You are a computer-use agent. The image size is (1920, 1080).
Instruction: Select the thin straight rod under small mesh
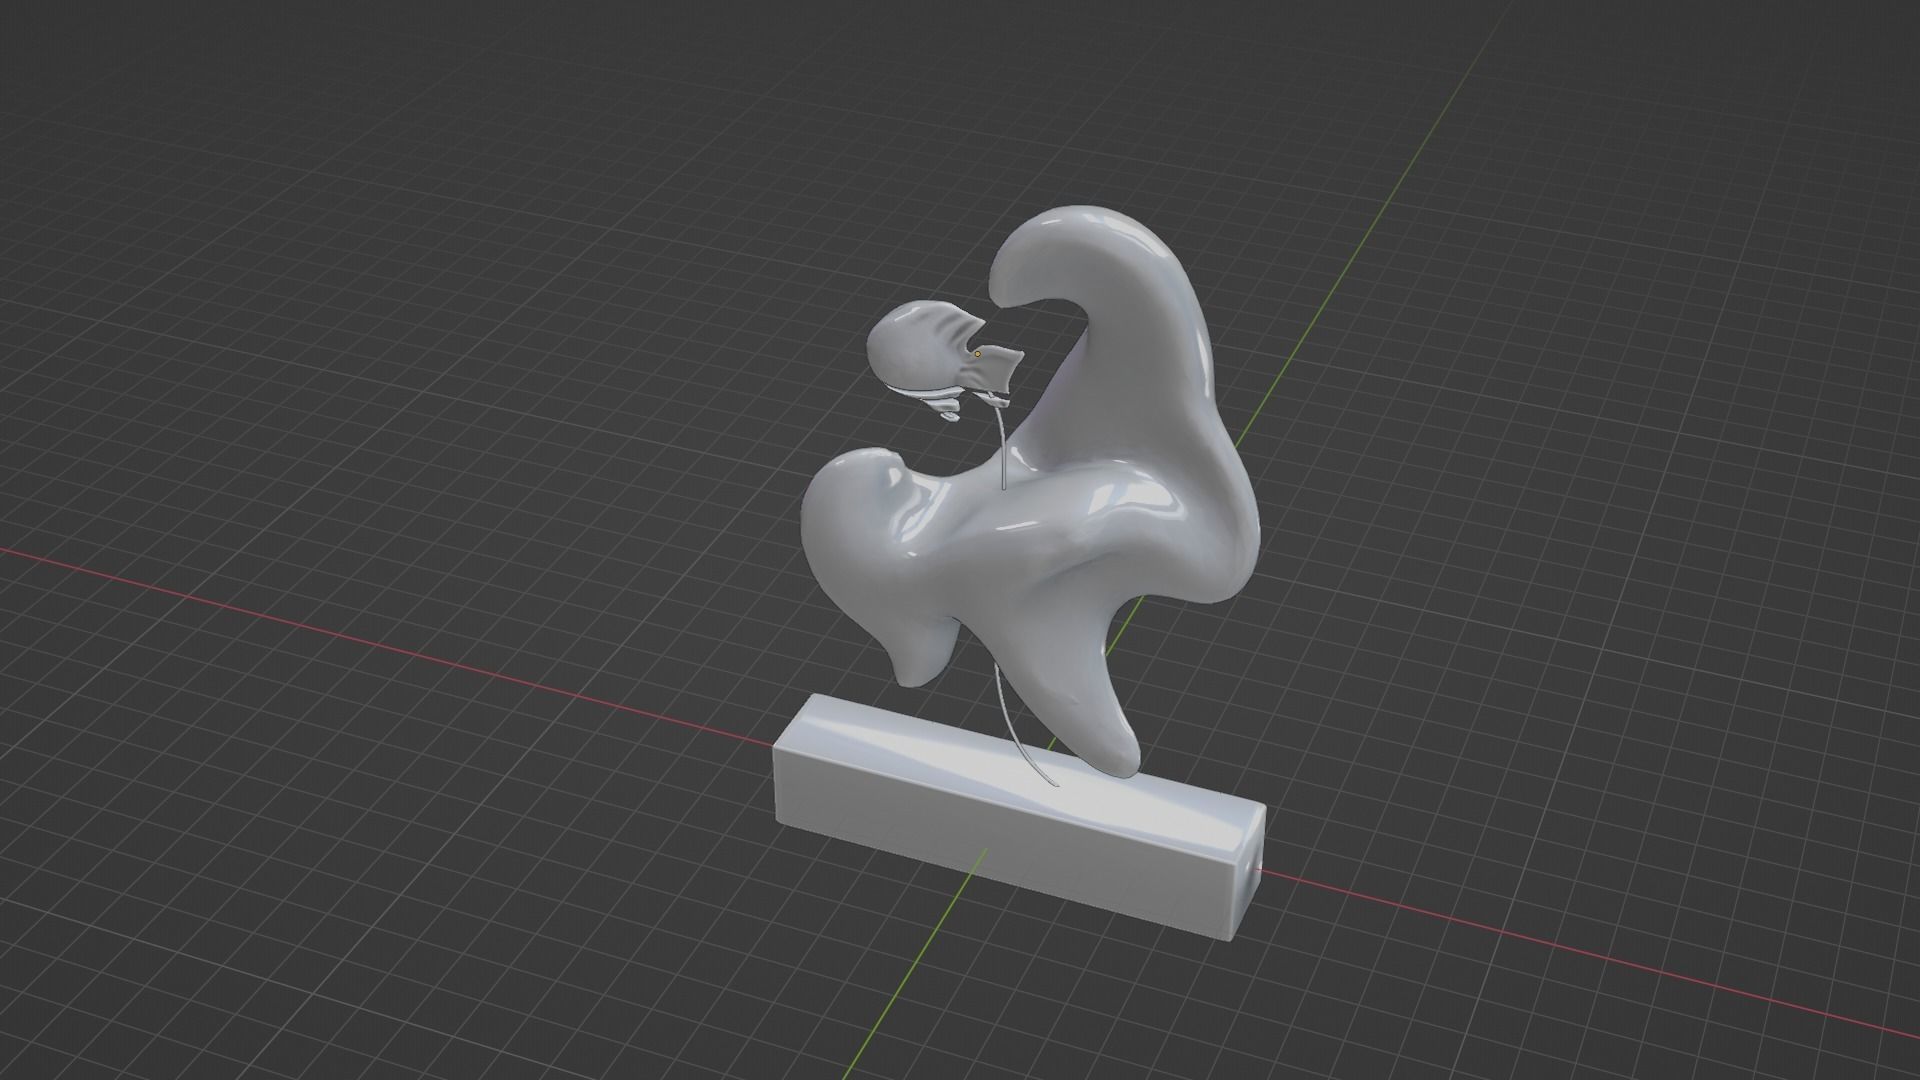coord(1002,447)
